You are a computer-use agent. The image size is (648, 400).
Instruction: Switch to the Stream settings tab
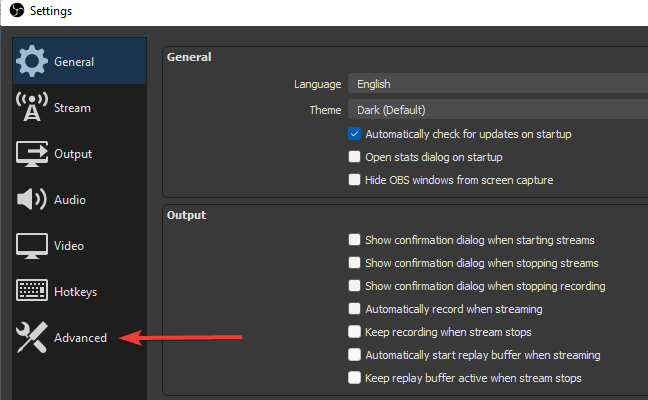[x=72, y=108]
